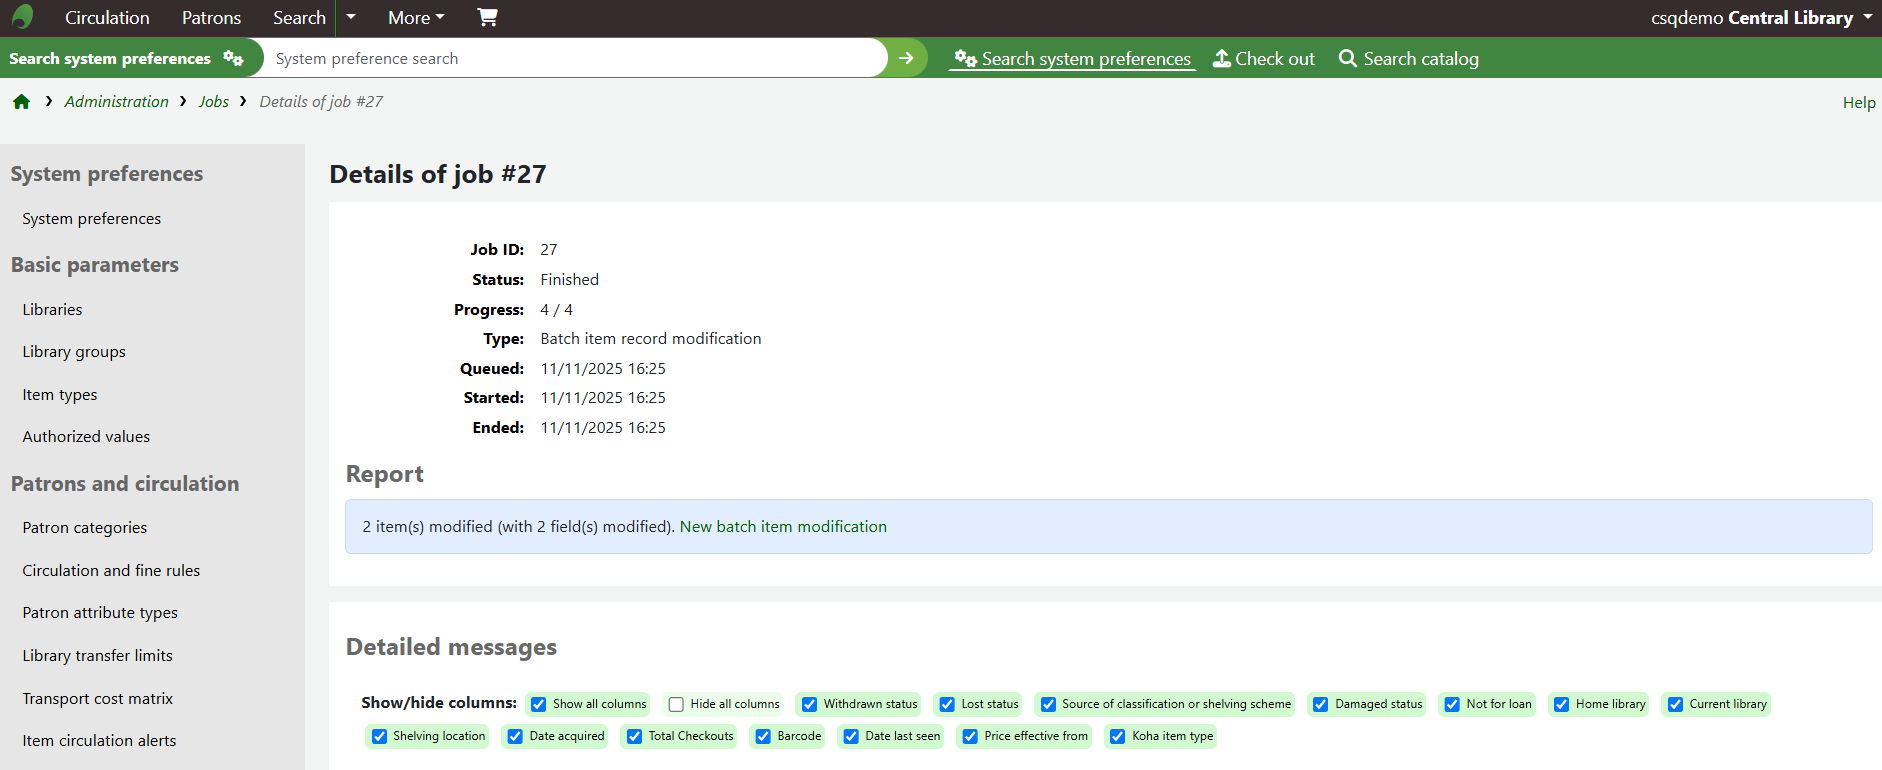
Task: Open Patron attribute types link
Action: tap(100, 613)
